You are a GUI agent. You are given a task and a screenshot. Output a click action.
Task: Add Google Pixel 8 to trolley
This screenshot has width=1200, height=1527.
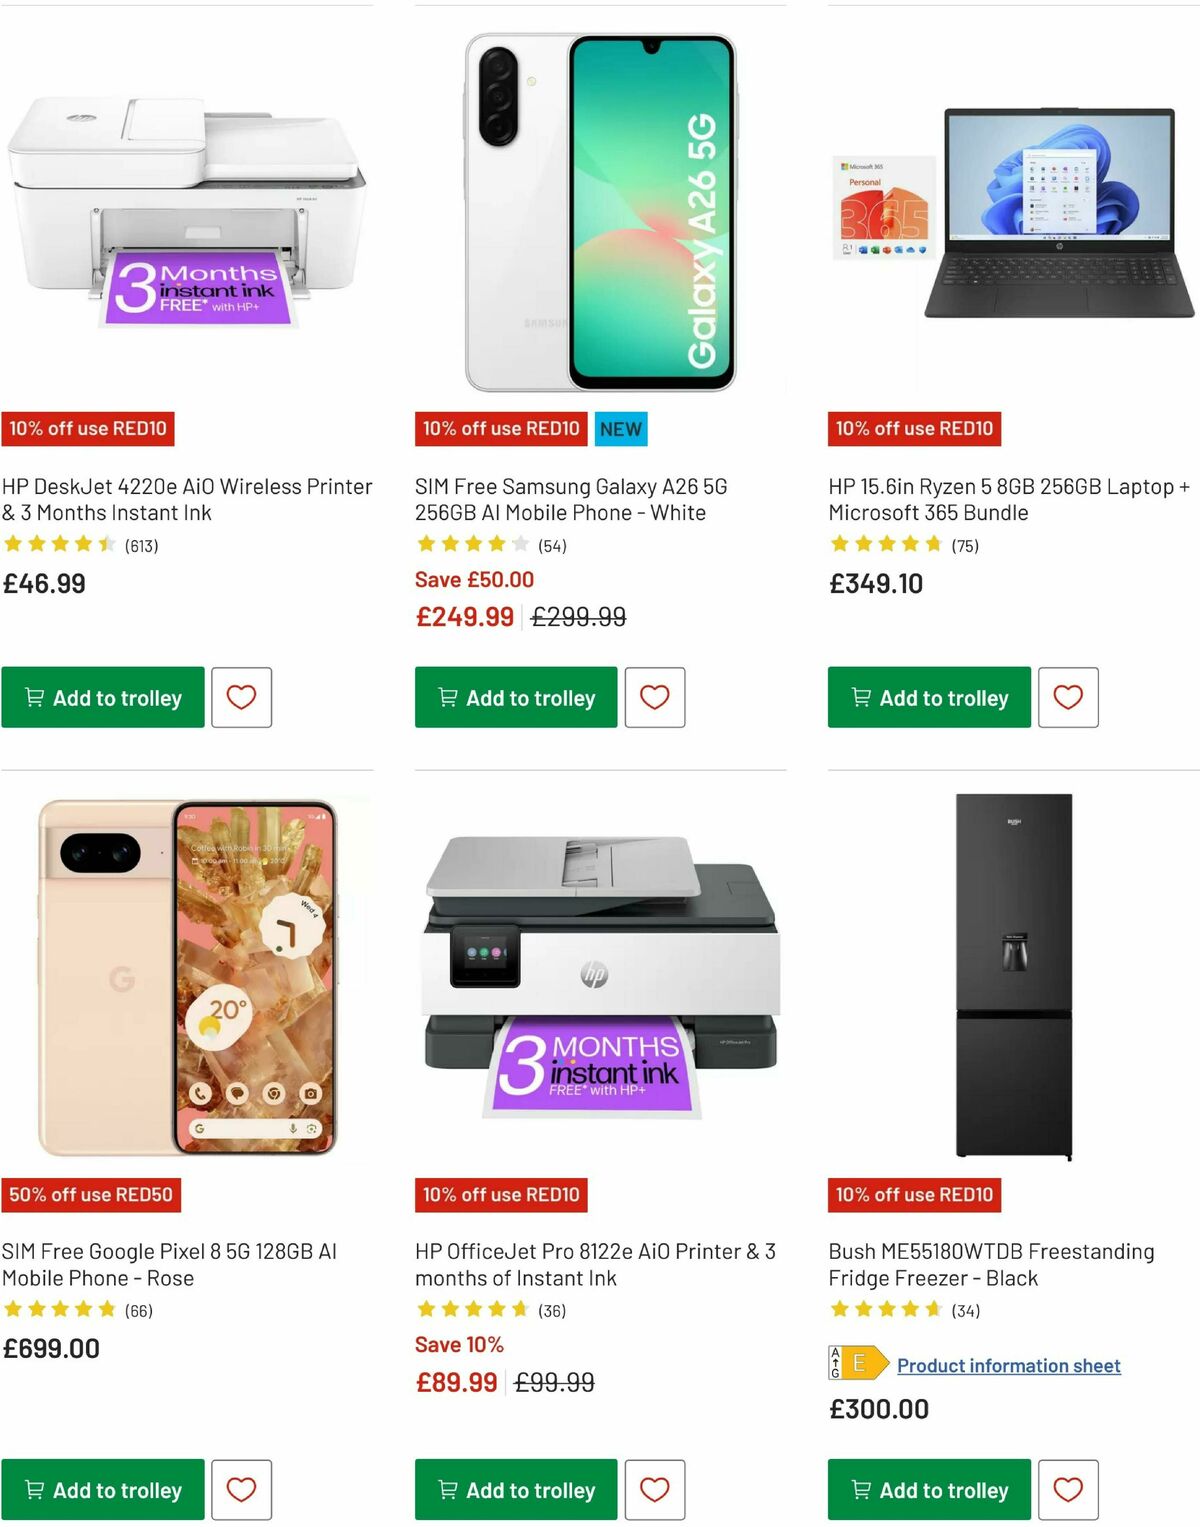[104, 1490]
